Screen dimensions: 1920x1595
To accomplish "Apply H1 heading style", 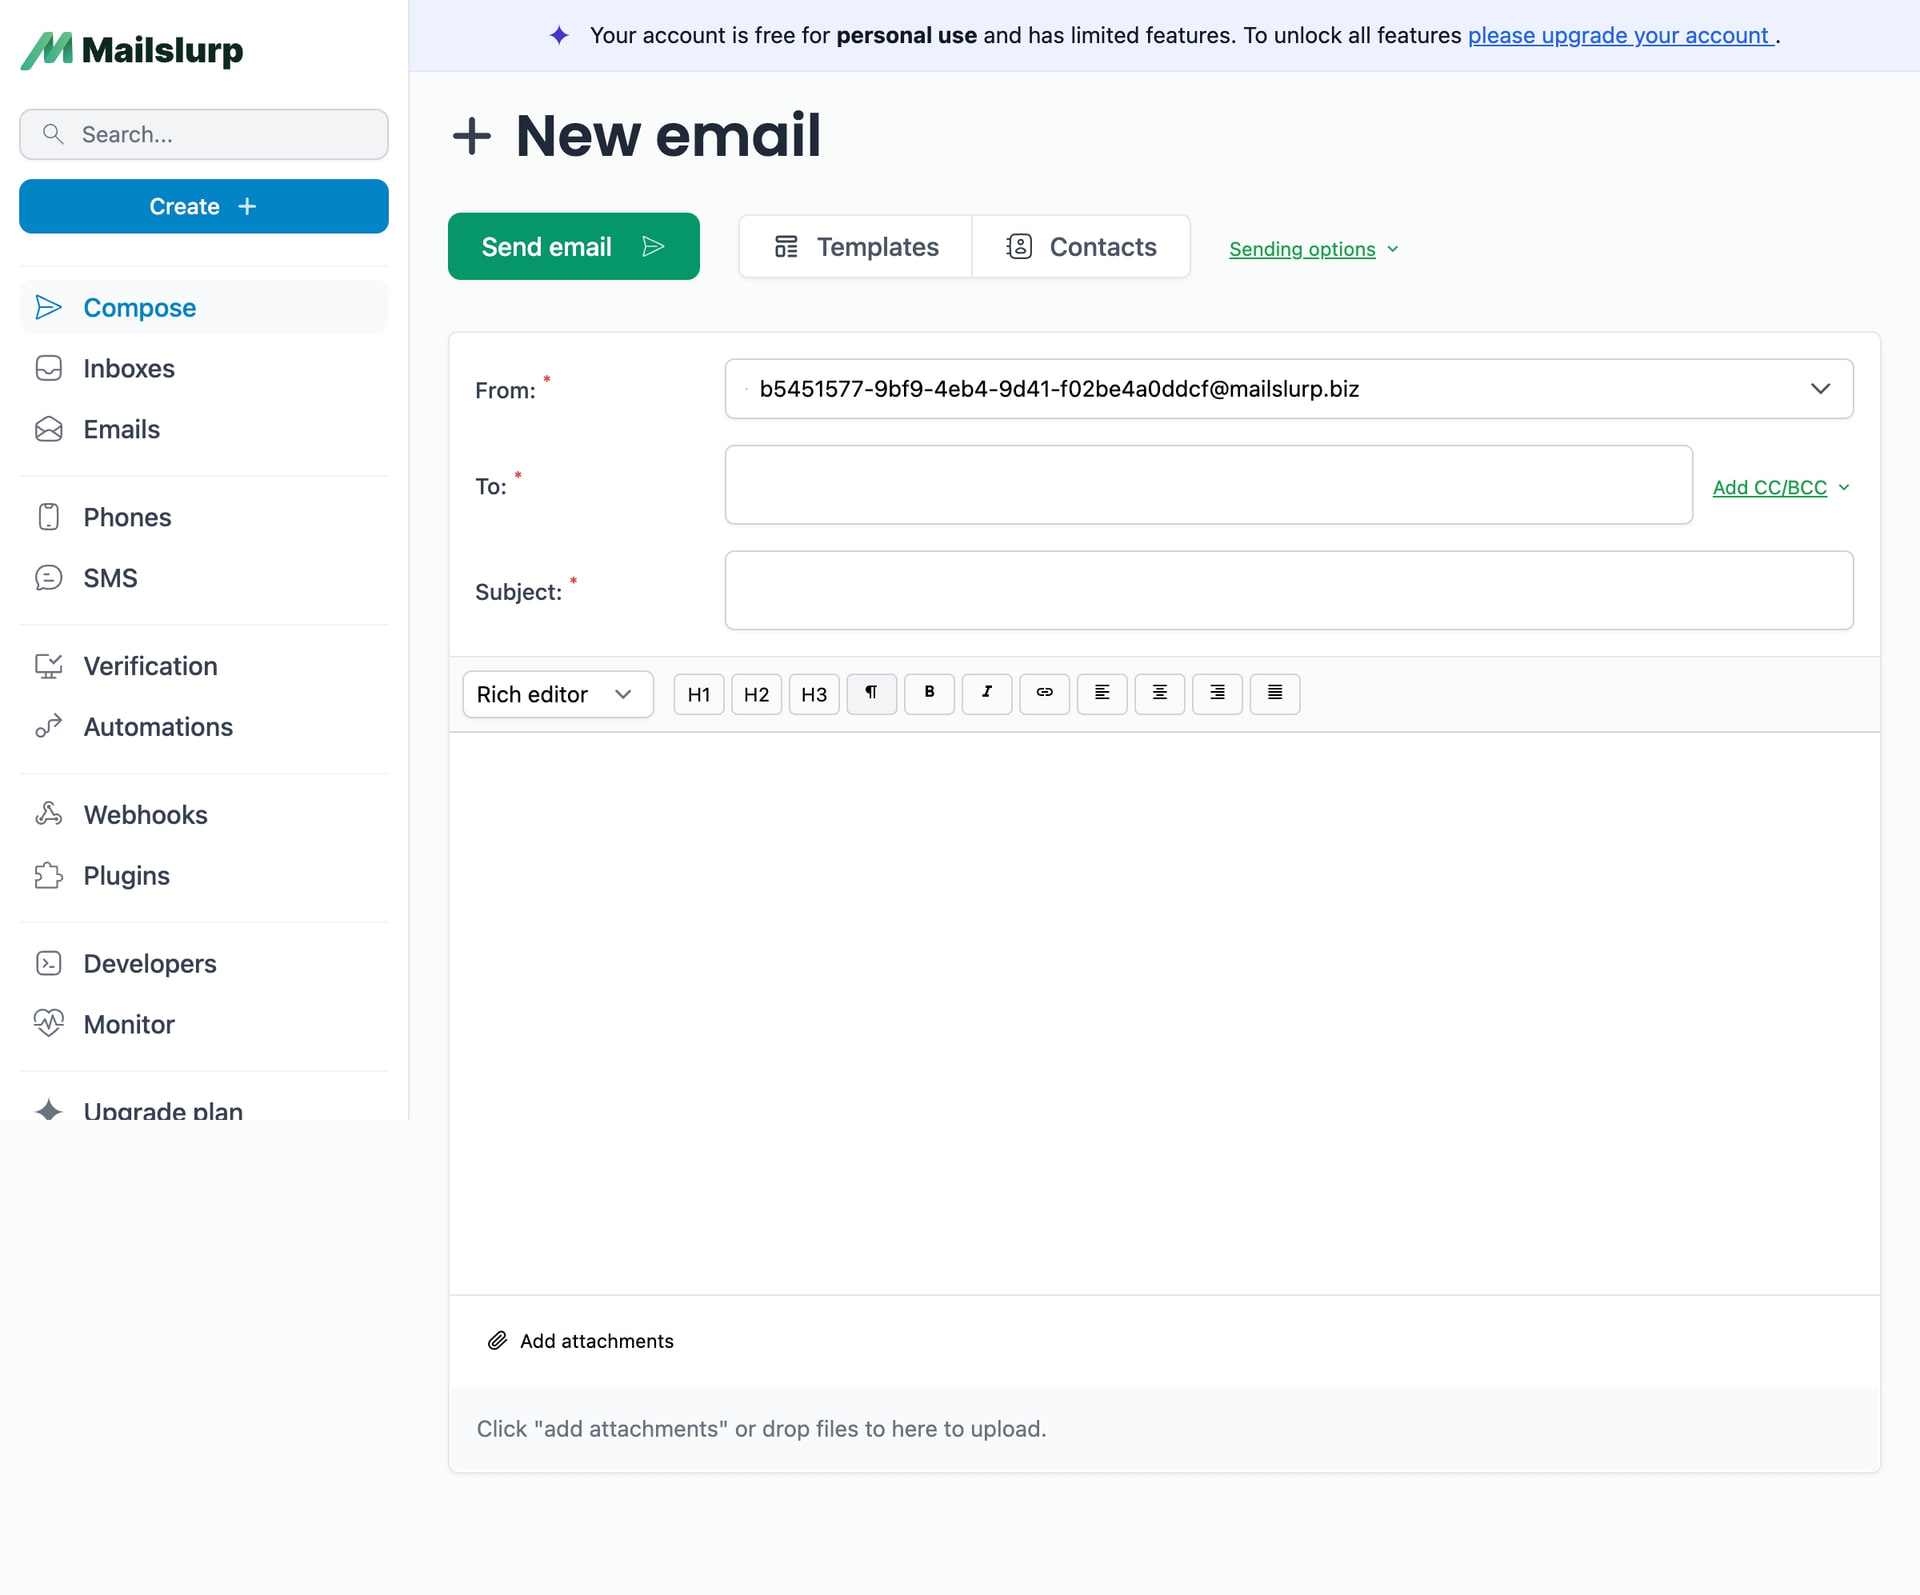I will (x=698, y=694).
